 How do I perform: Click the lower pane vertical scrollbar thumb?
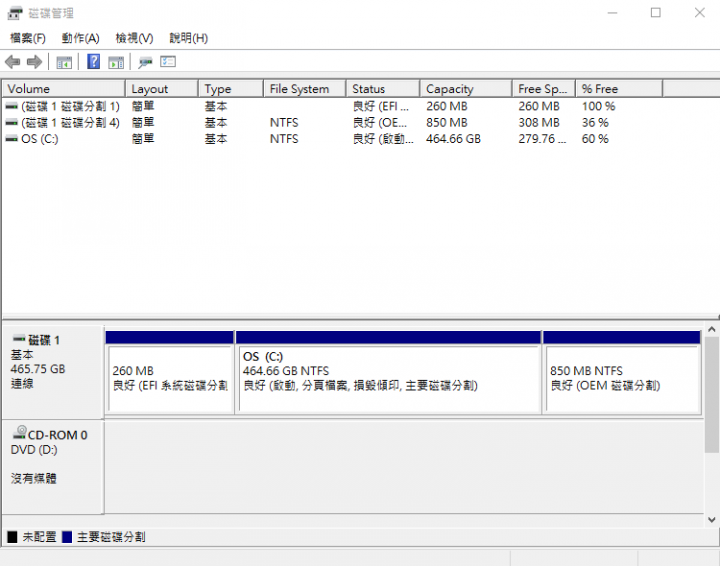(712, 394)
